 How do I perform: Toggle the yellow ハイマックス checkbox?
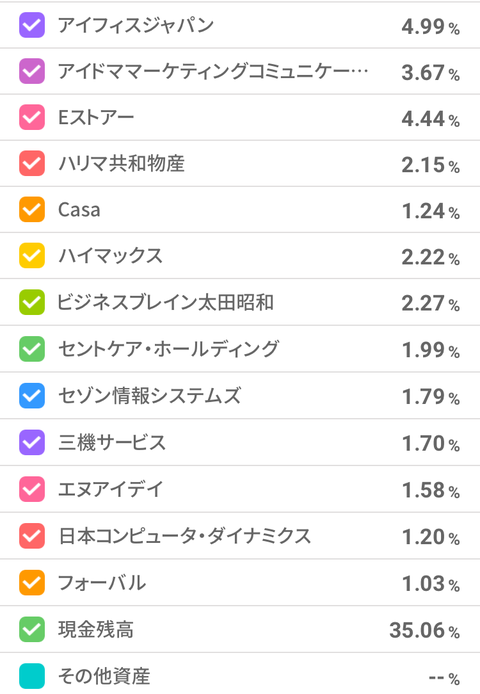(32, 255)
